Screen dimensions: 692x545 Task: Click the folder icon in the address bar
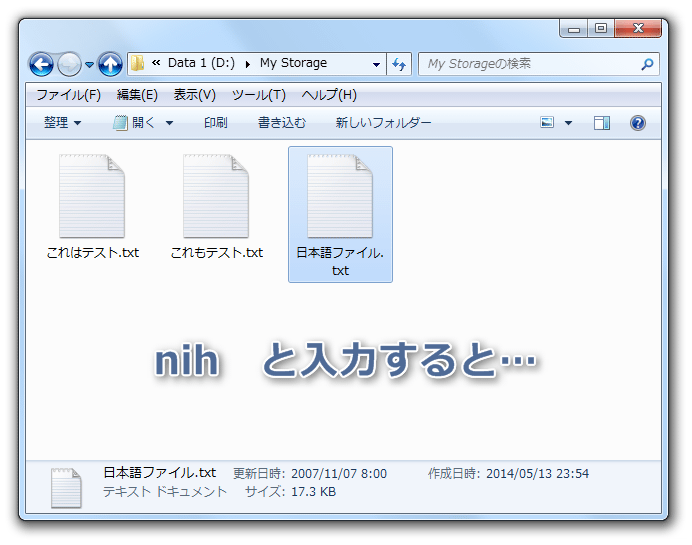click(138, 63)
